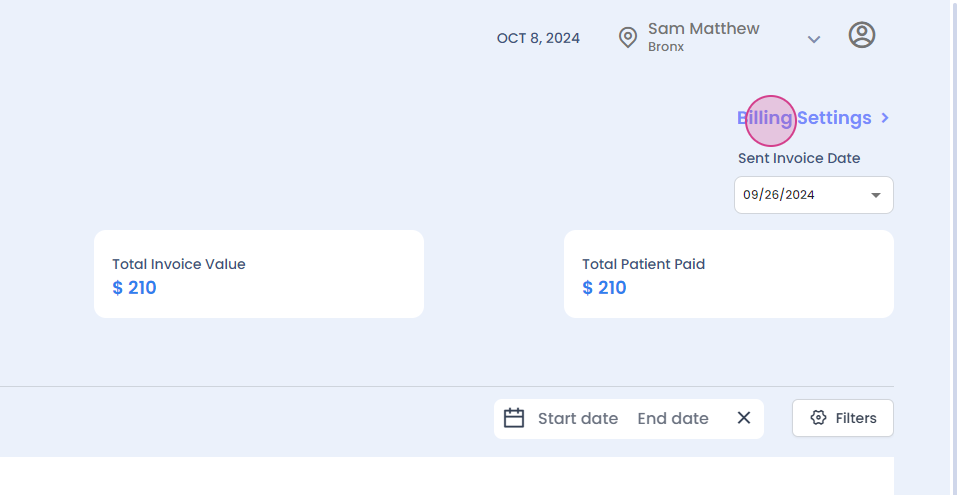Select the 09/26/2024 date combo box

[800, 195]
